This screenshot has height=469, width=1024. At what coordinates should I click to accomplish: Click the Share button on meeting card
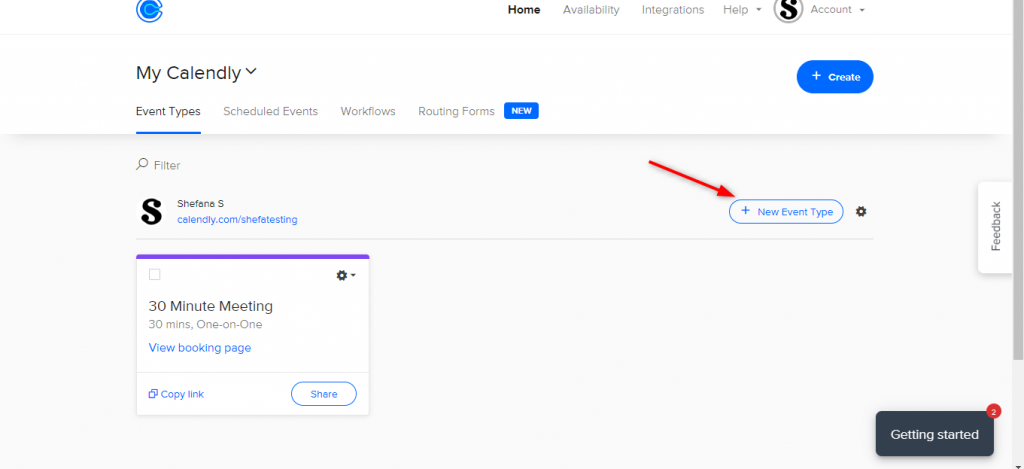[324, 394]
